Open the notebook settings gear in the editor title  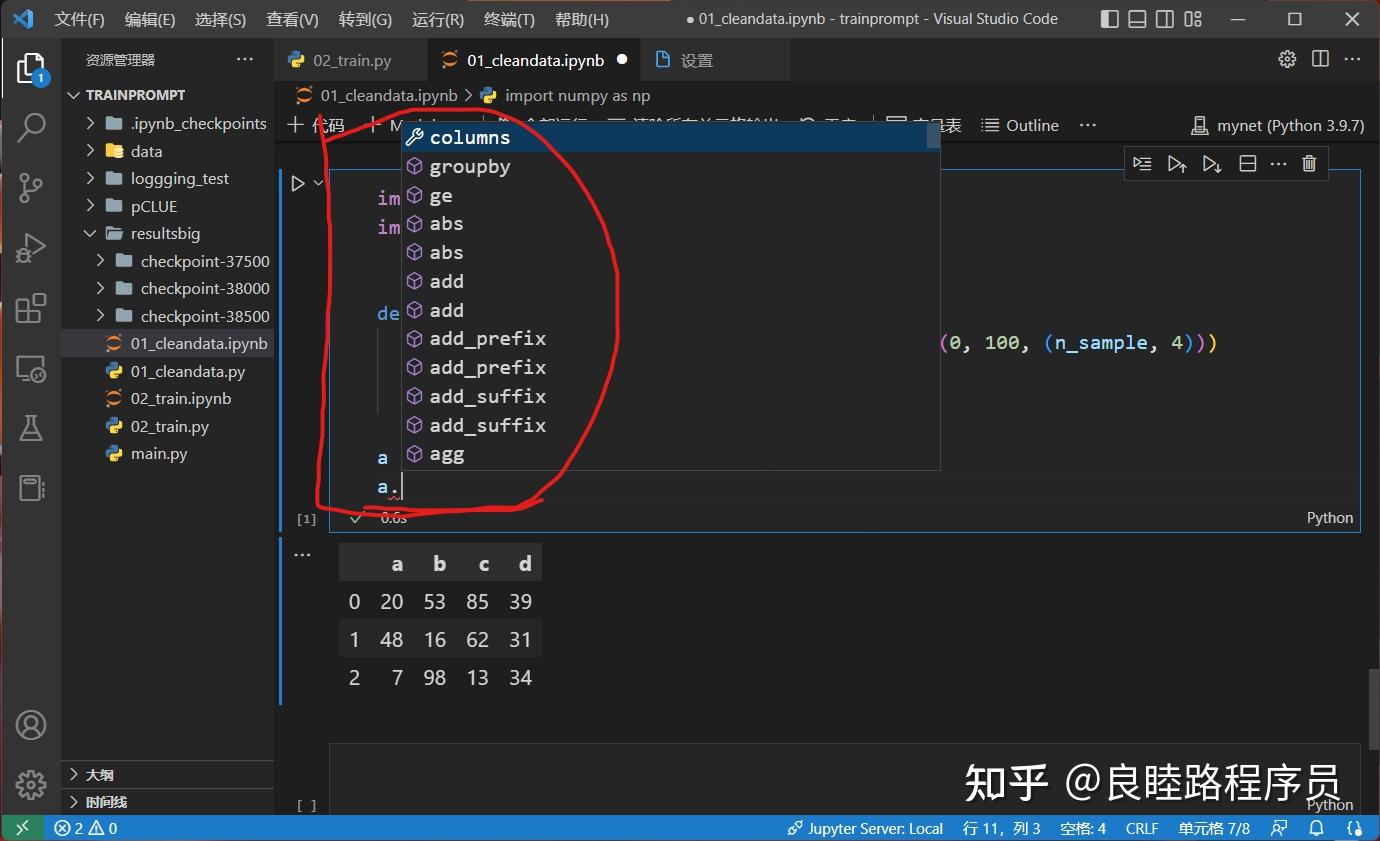tap(1287, 59)
